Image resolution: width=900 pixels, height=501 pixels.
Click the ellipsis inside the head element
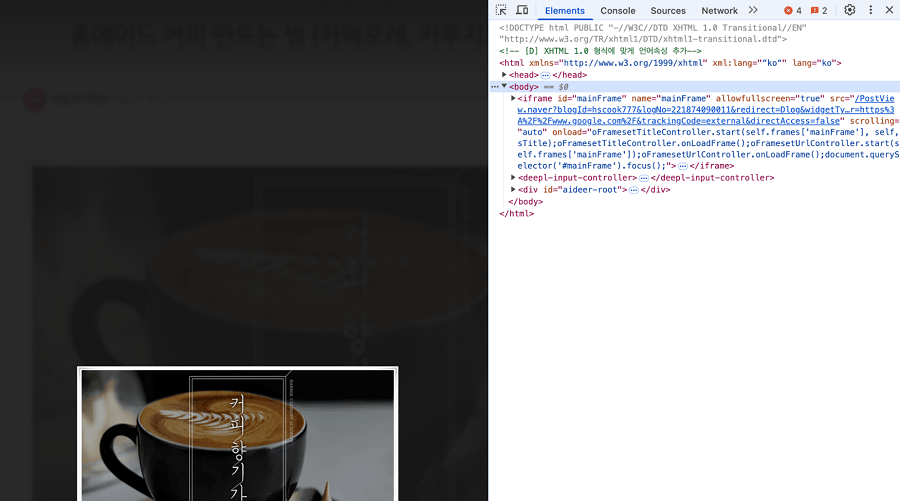pos(545,75)
